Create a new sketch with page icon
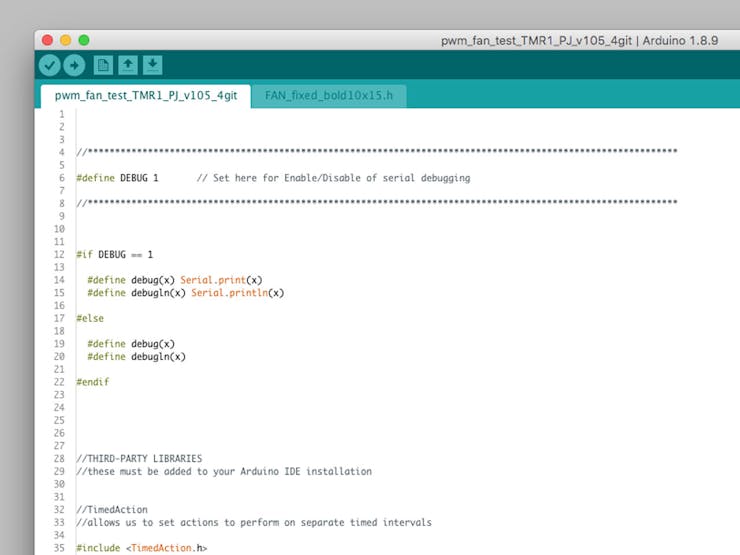The height and width of the screenshot is (555, 740). (x=103, y=65)
